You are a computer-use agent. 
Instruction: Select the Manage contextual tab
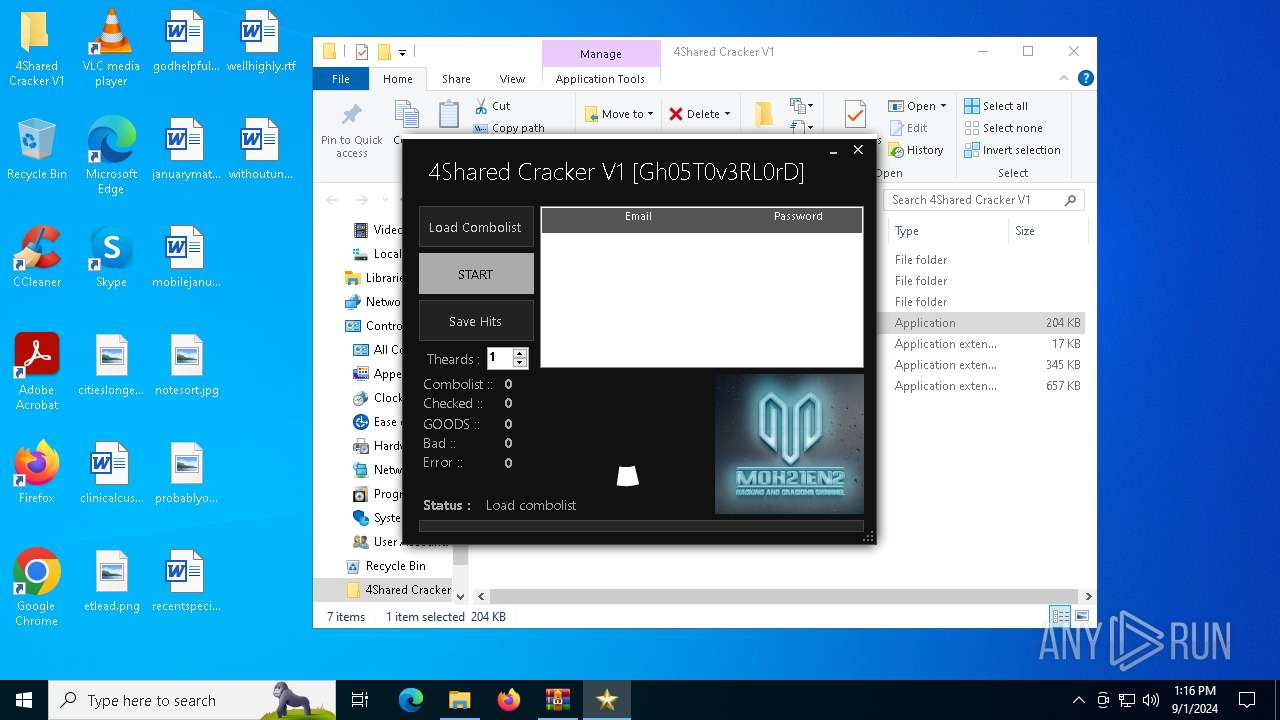point(600,54)
